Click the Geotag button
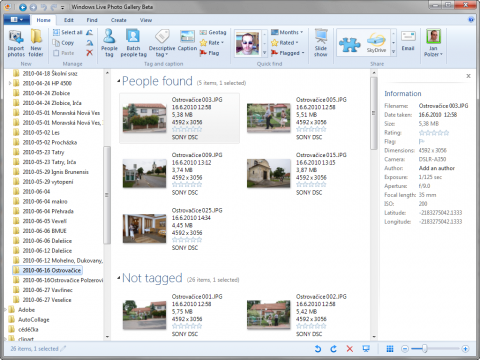This screenshot has height=360, width=480. pos(213,32)
